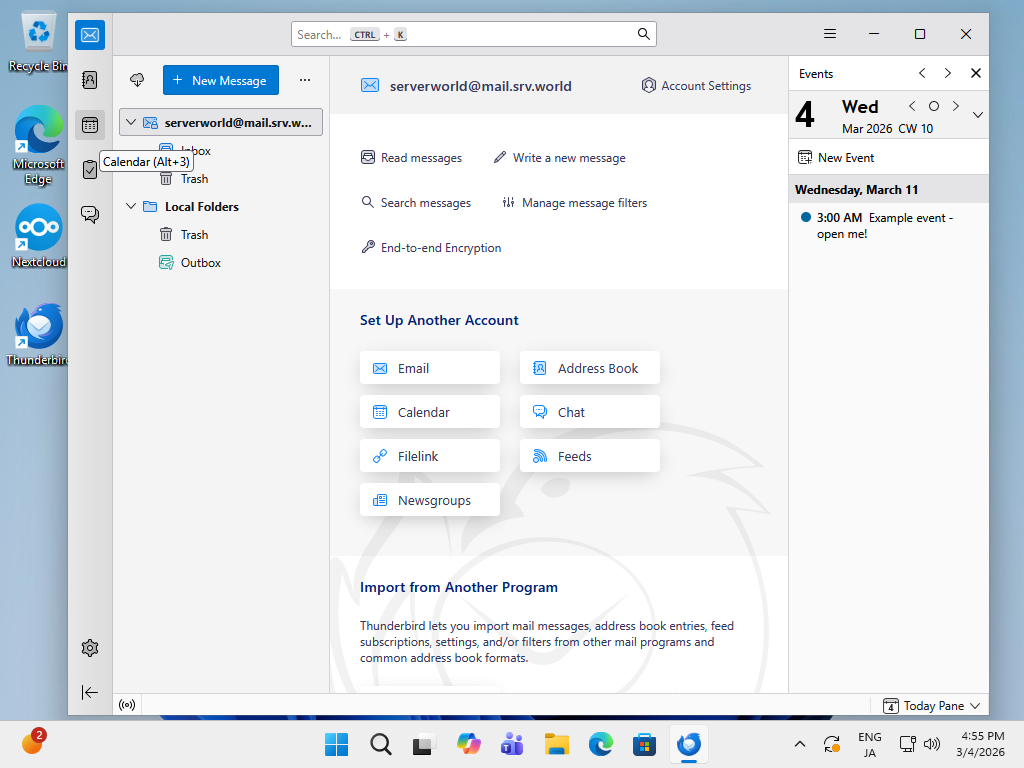
Task: Show hidden system tray icons
Action: coord(800,744)
